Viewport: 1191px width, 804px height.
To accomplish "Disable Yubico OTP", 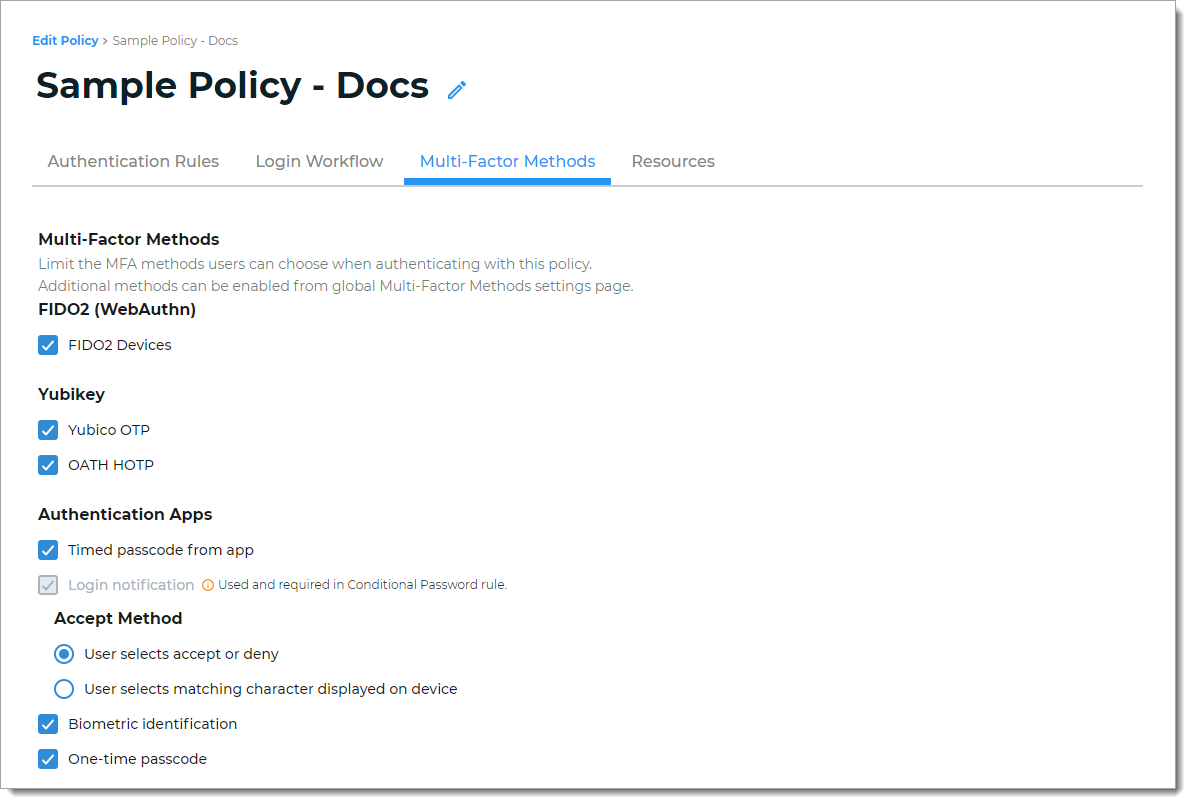I will pyautogui.click(x=47, y=429).
